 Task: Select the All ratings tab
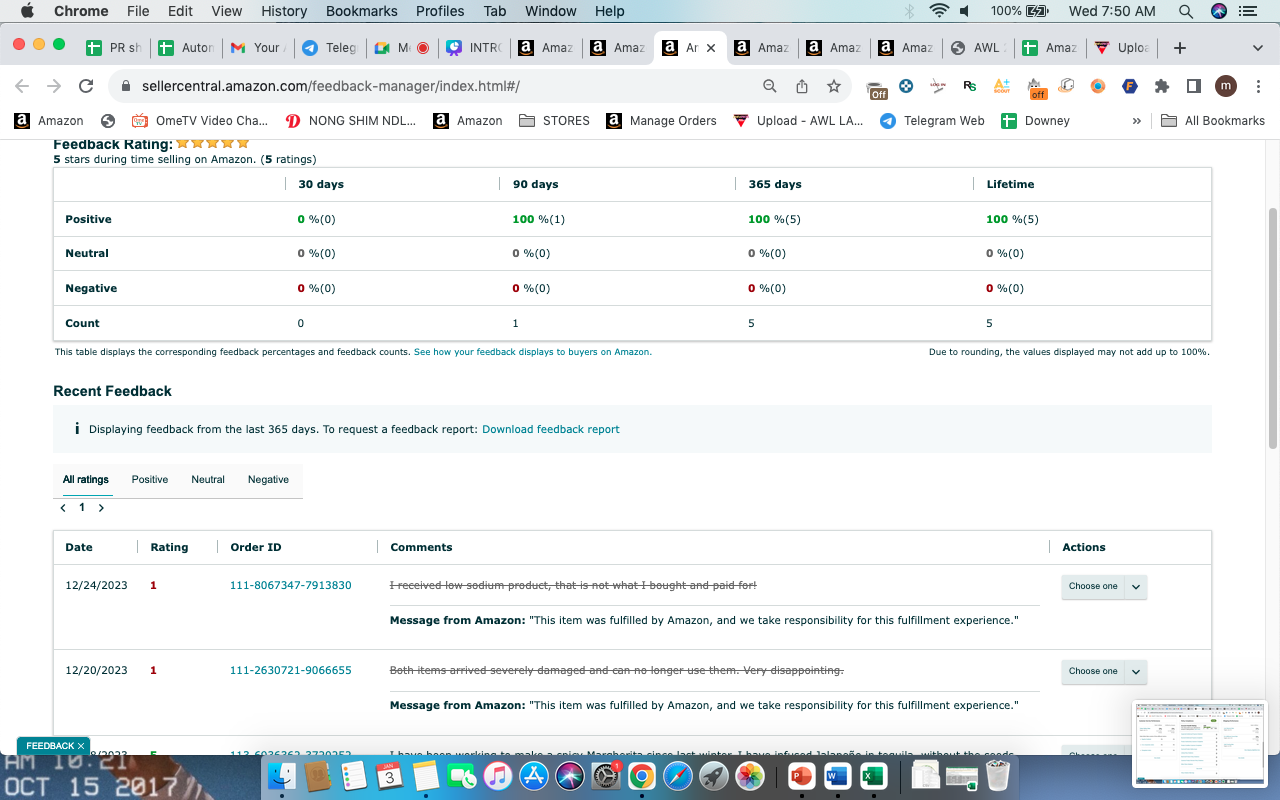[86, 480]
